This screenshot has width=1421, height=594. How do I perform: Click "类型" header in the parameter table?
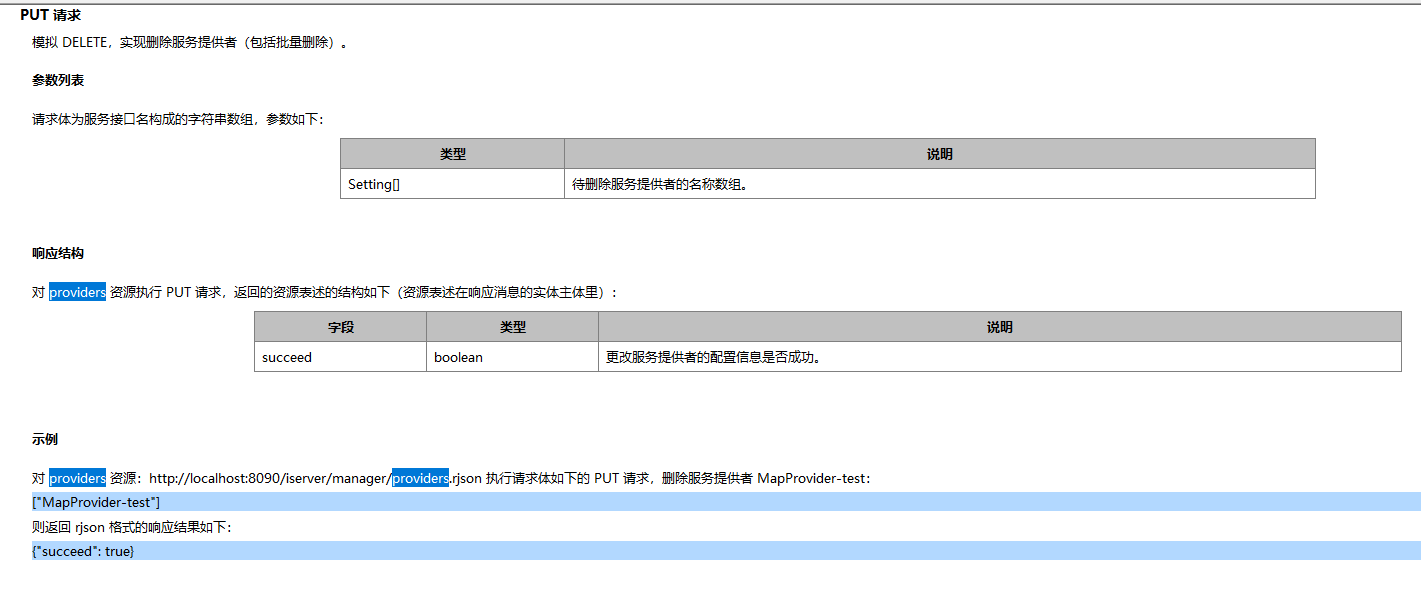pos(452,154)
